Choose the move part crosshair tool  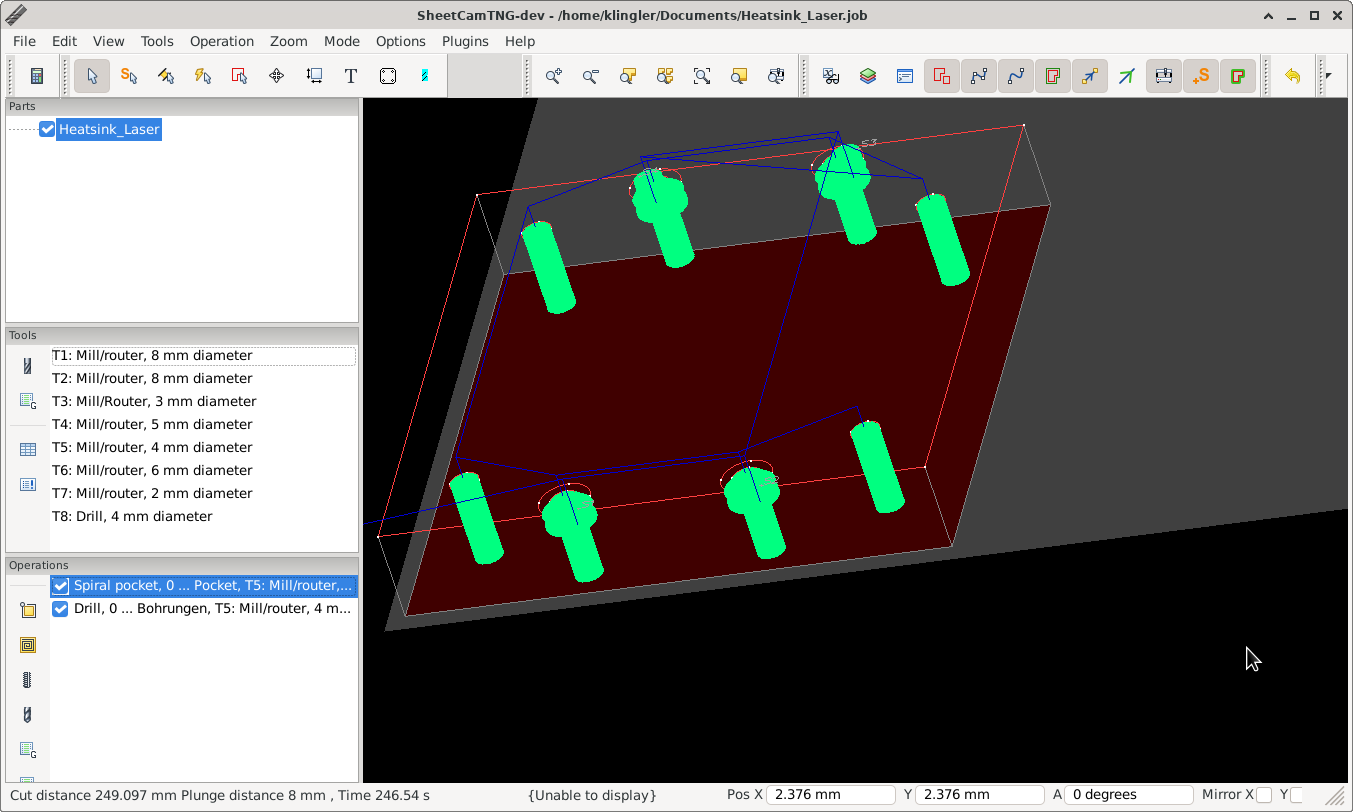pos(277,76)
